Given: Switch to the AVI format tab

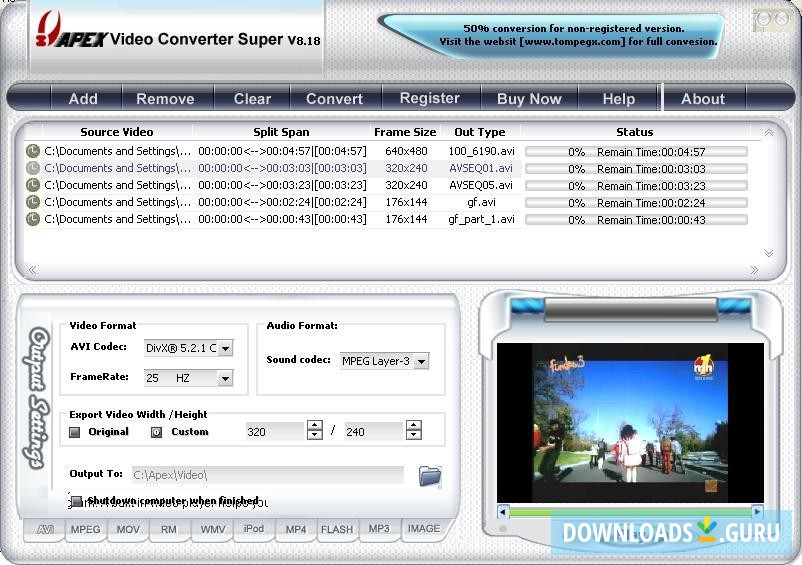Looking at the screenshot, I should click(x=44, y=530).
